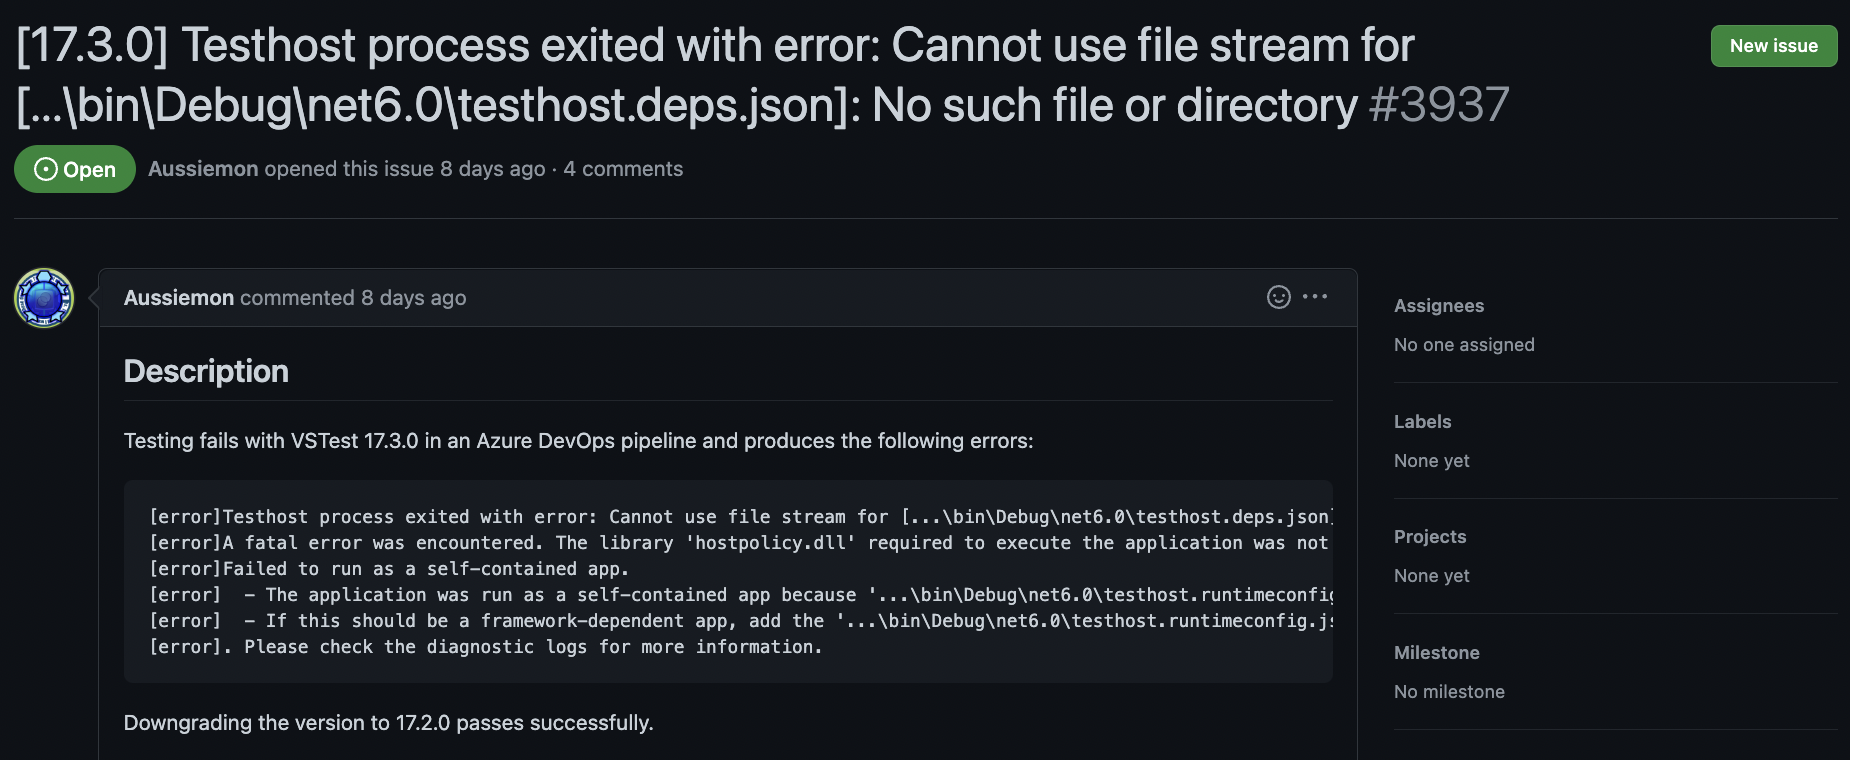Open the Projects sidebar section

1430,537
